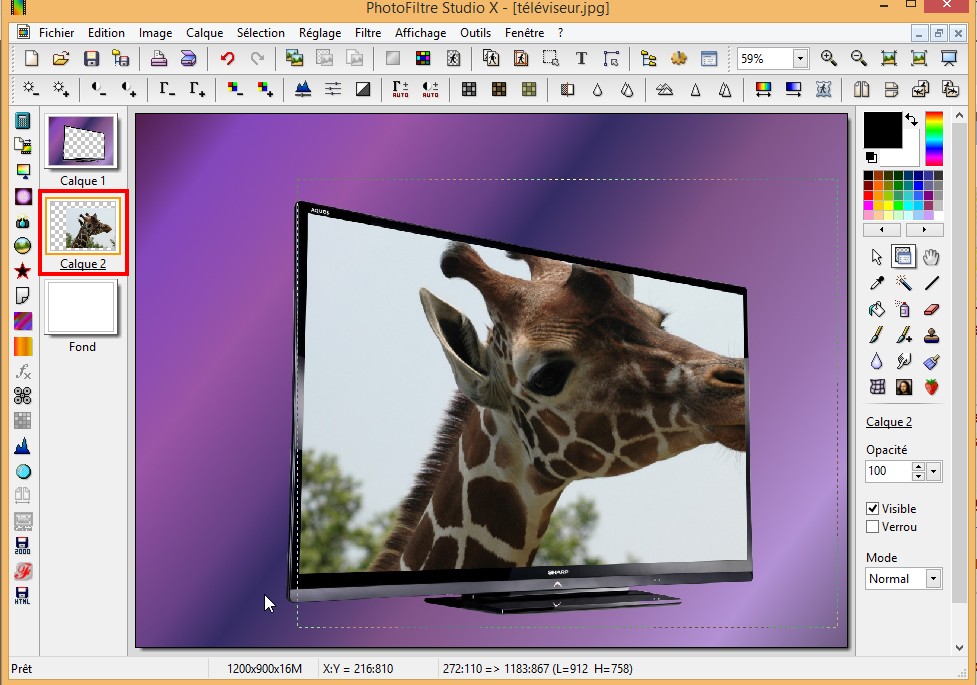This screenshot has width=977, height=685.
Task: Select the hand Move tool
Action: 932,257
